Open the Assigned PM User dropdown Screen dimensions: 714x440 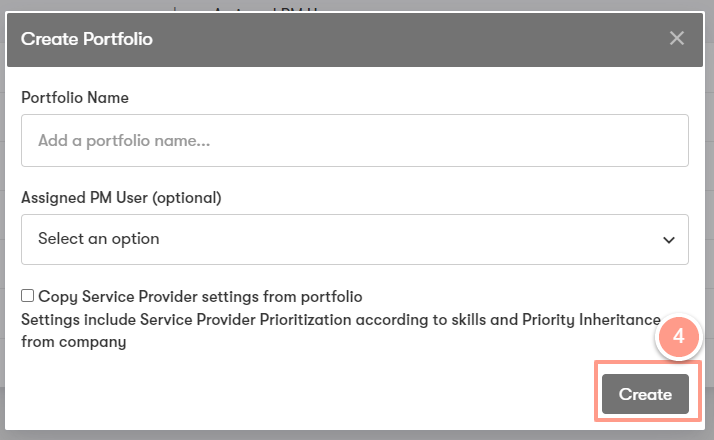coord(355,240)
